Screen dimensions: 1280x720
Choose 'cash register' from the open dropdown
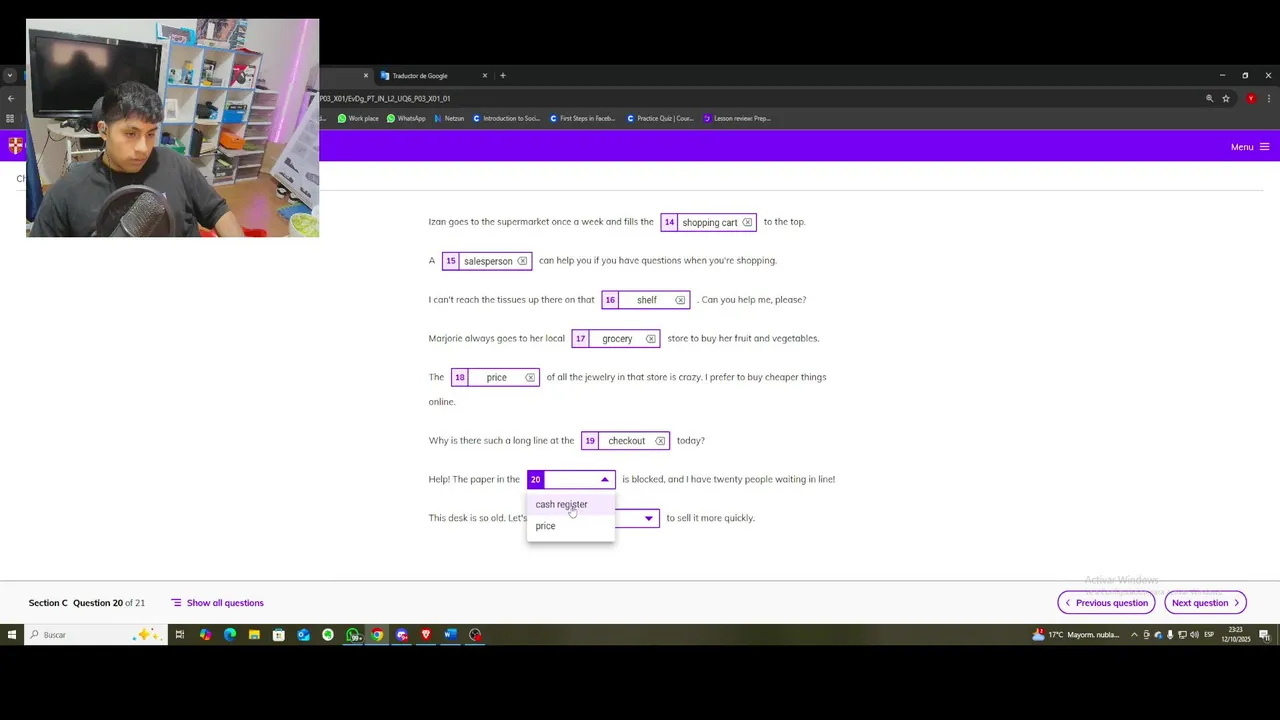pos(571,504)
